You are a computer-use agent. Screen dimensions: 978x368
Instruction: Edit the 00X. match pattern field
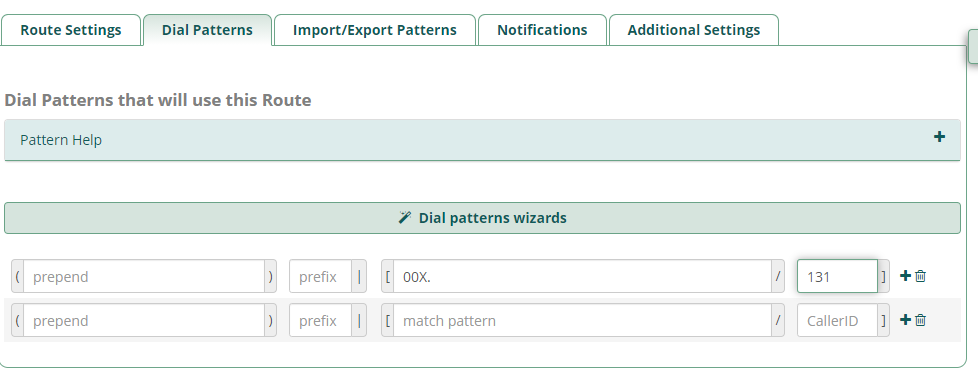click(582, 276)
